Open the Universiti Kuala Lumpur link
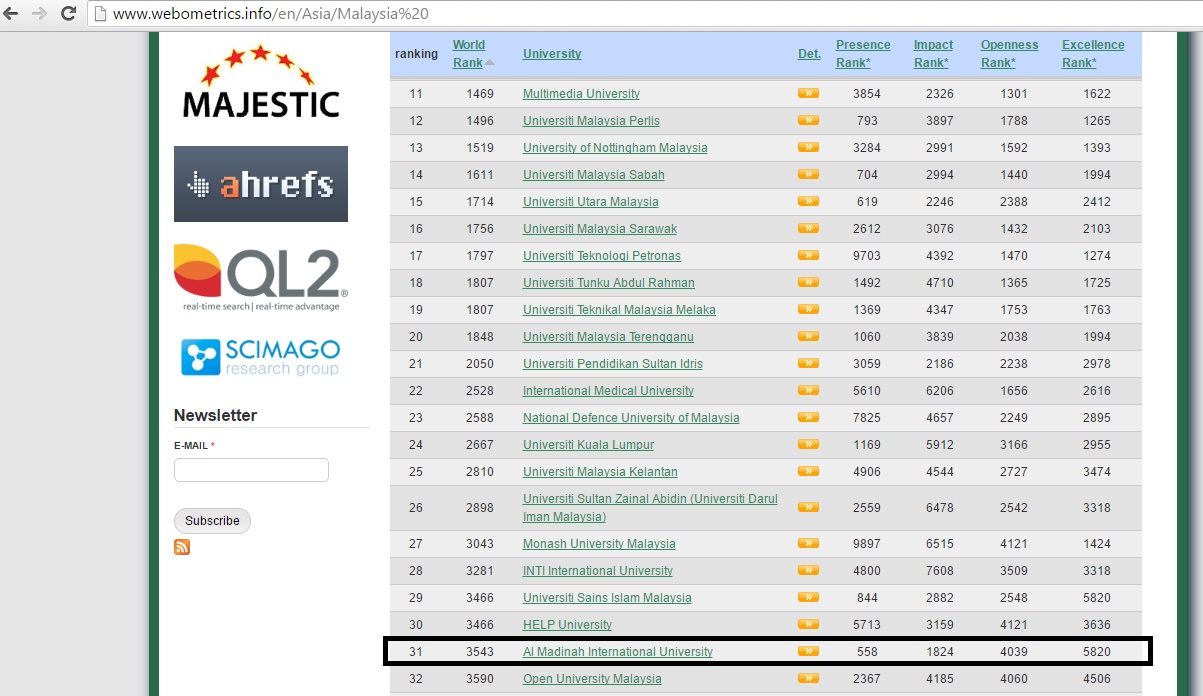The height and width of the screenshot is (696, 1203). point(588,445)
